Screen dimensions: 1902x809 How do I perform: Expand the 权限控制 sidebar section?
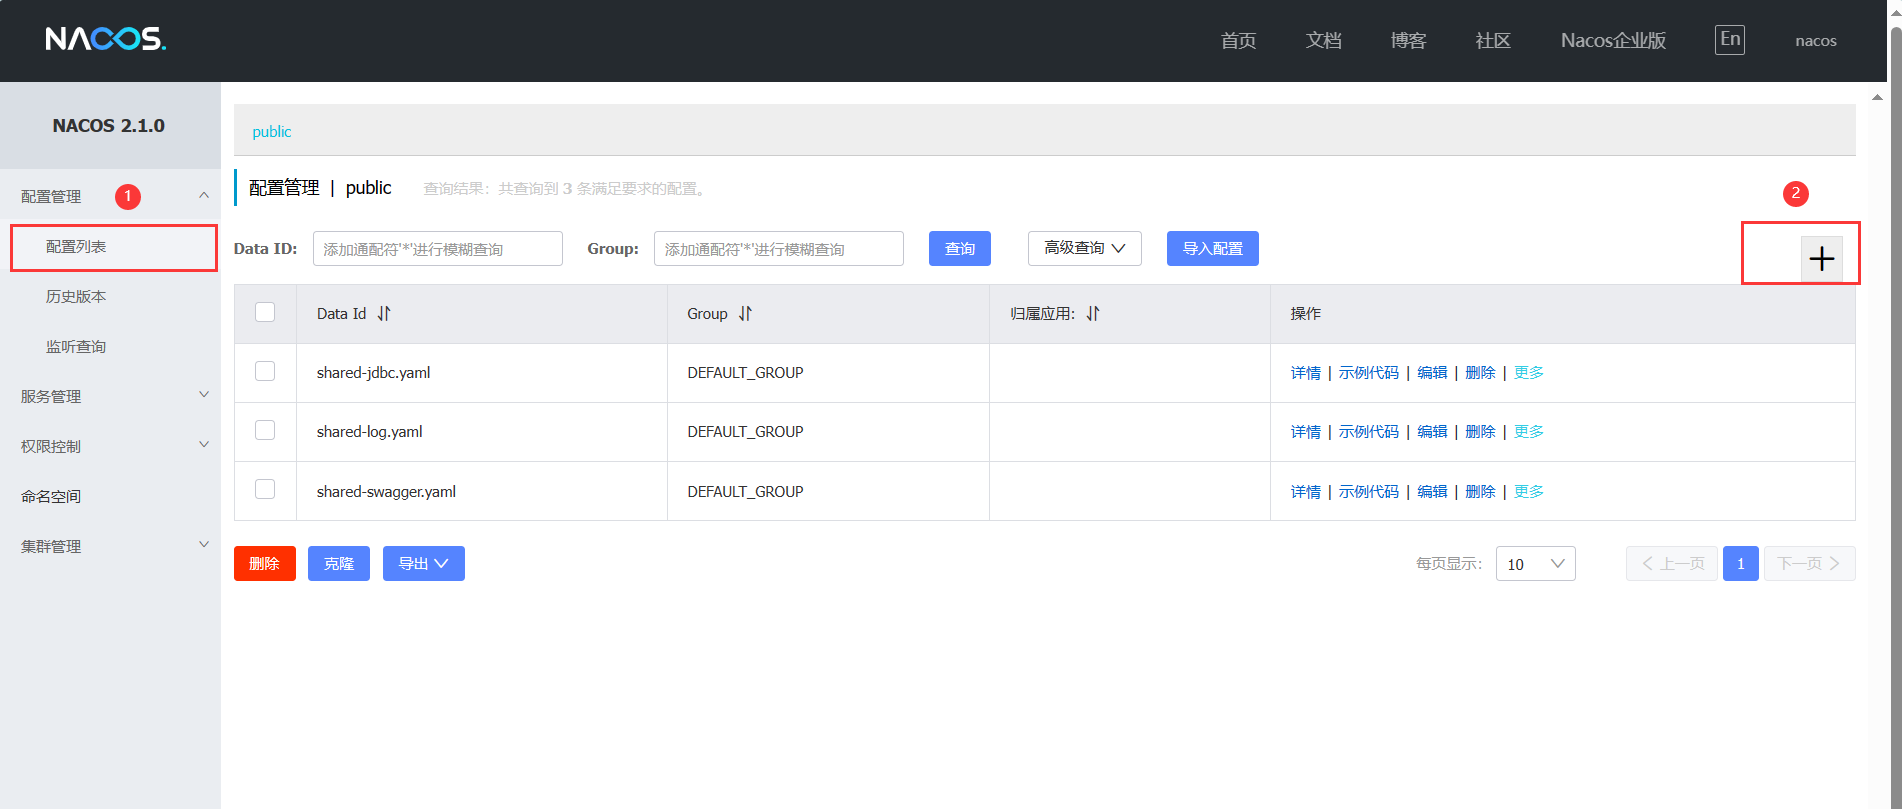coord(204,445)
